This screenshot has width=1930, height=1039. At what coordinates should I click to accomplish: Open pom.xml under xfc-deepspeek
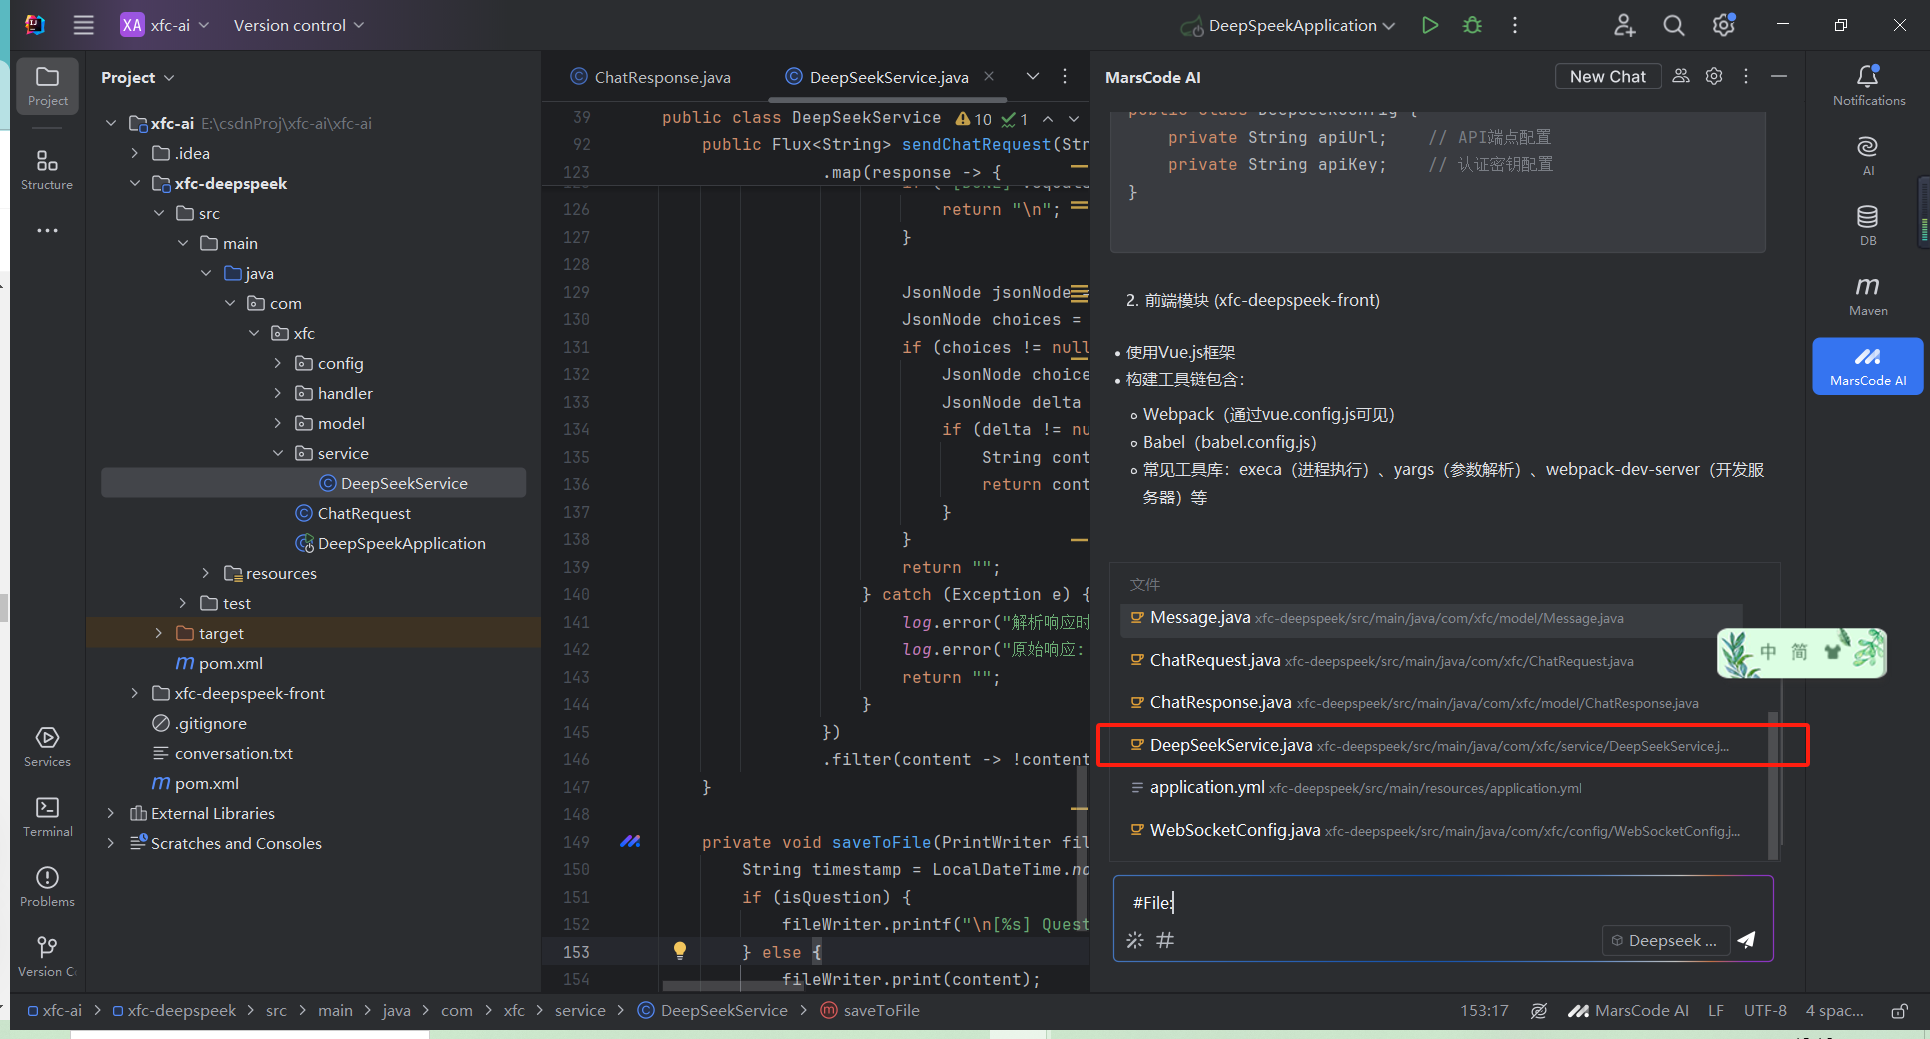pos(220,663)
